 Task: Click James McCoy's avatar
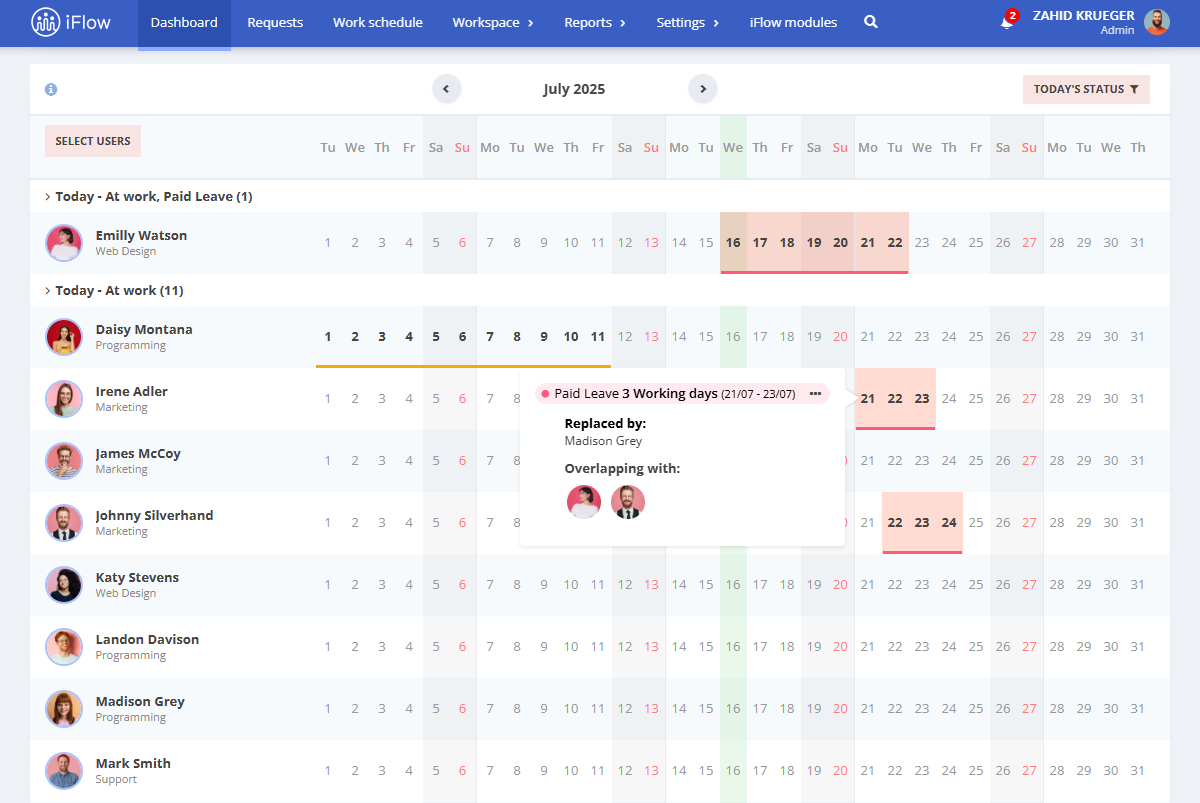[x=64, y=461]
